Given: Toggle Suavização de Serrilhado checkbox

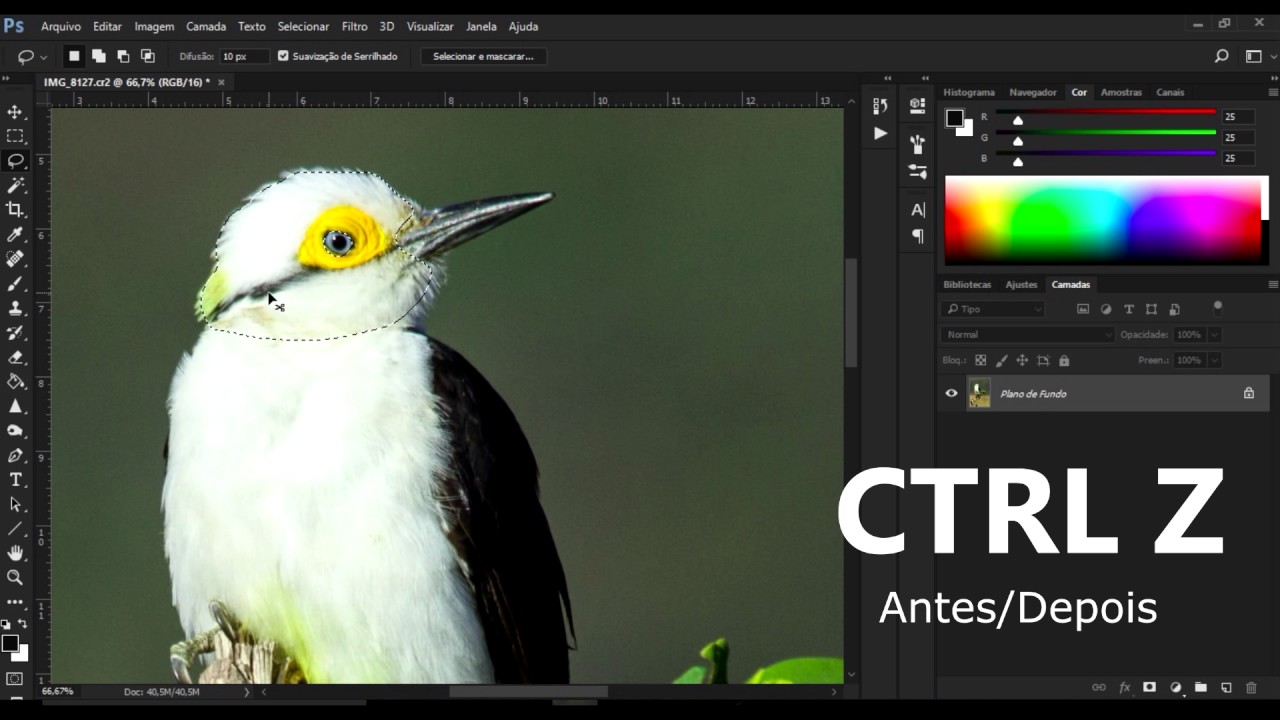Looking at the screenshot, I should tap(283, 56).
